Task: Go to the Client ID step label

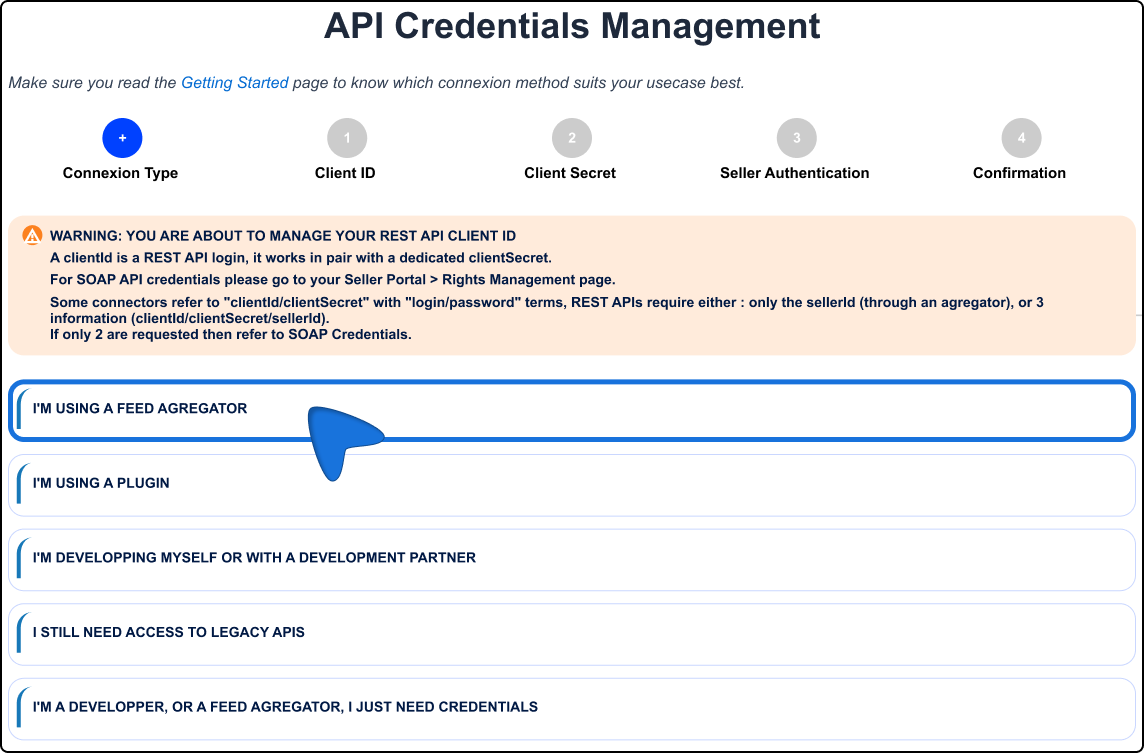Action: (345, 173)
